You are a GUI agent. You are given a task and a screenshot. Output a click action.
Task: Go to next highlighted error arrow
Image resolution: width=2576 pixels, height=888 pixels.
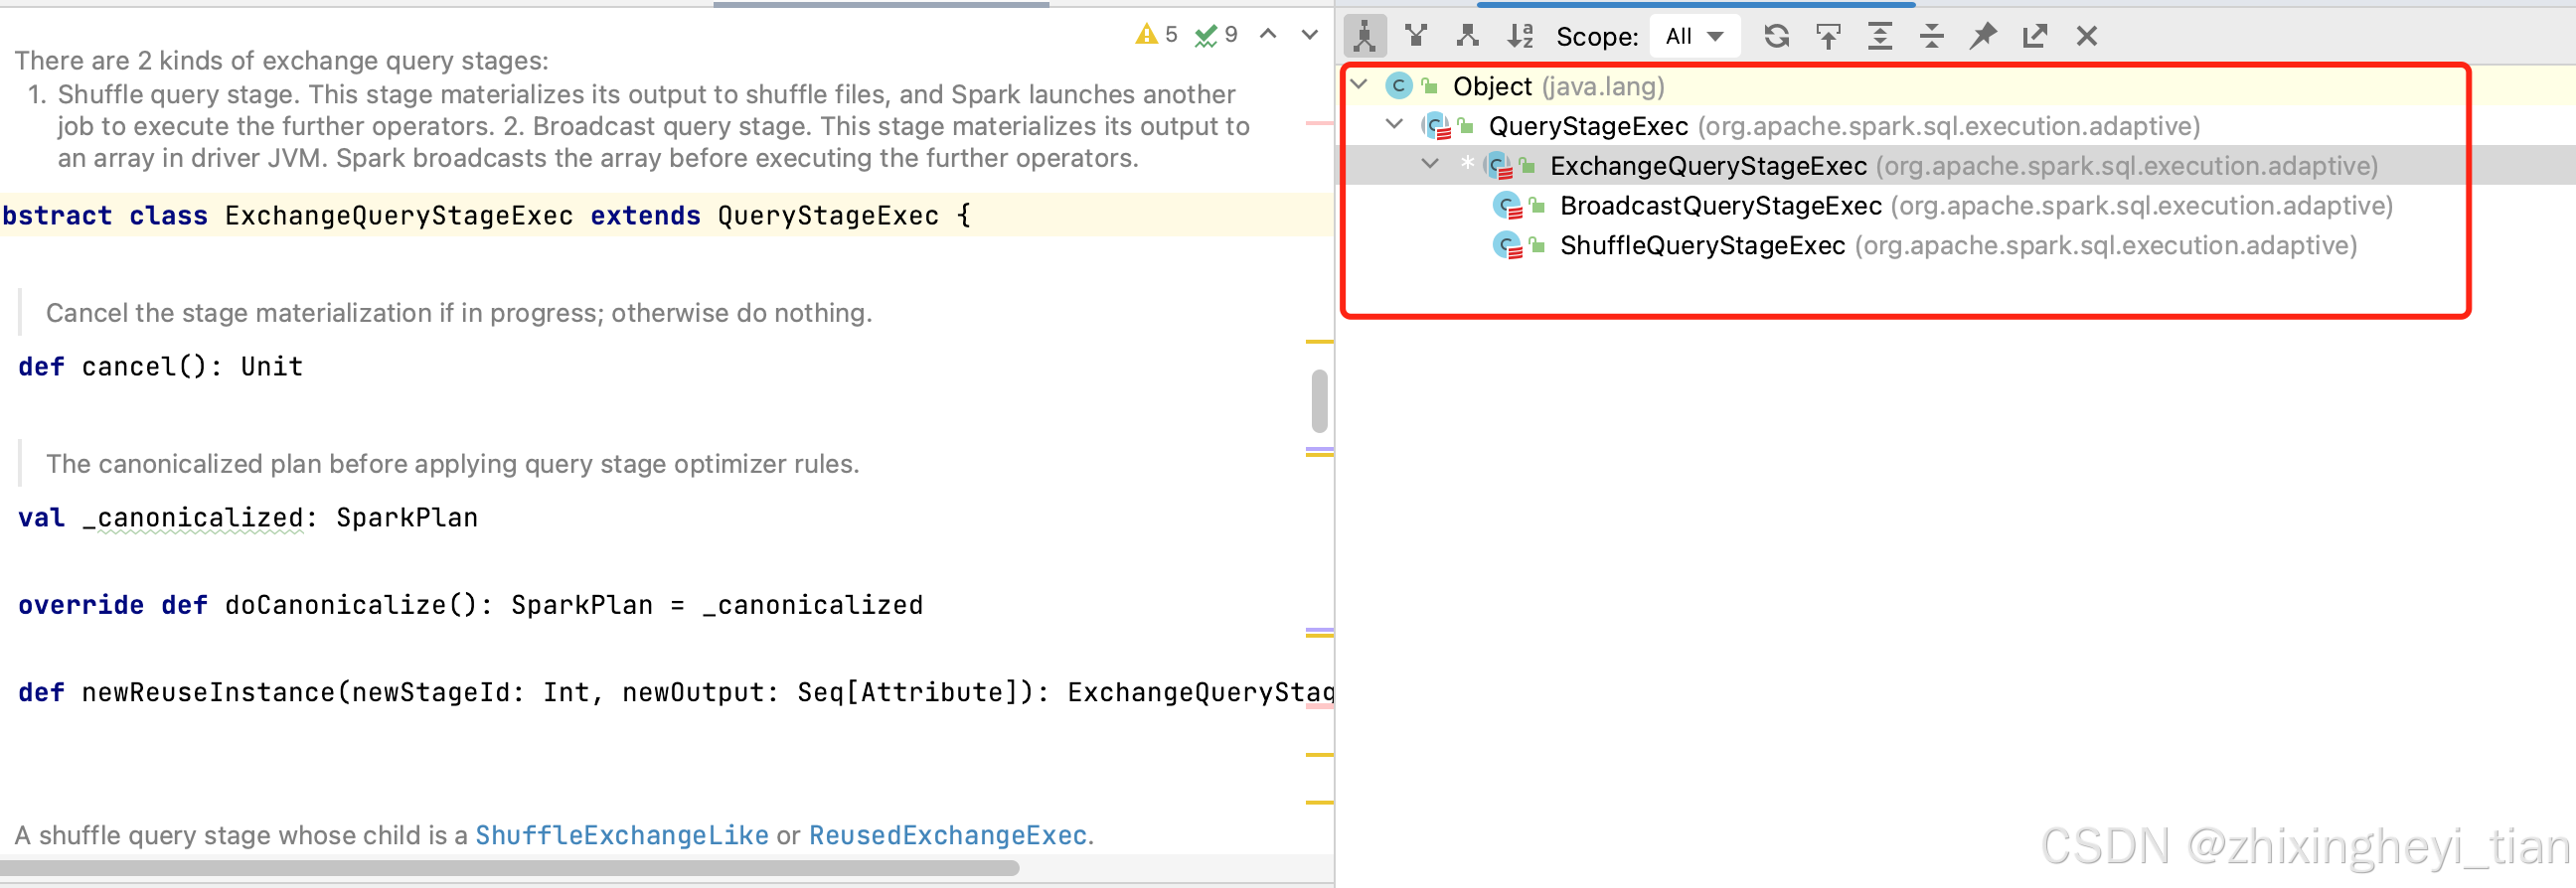pos(1309,34)
